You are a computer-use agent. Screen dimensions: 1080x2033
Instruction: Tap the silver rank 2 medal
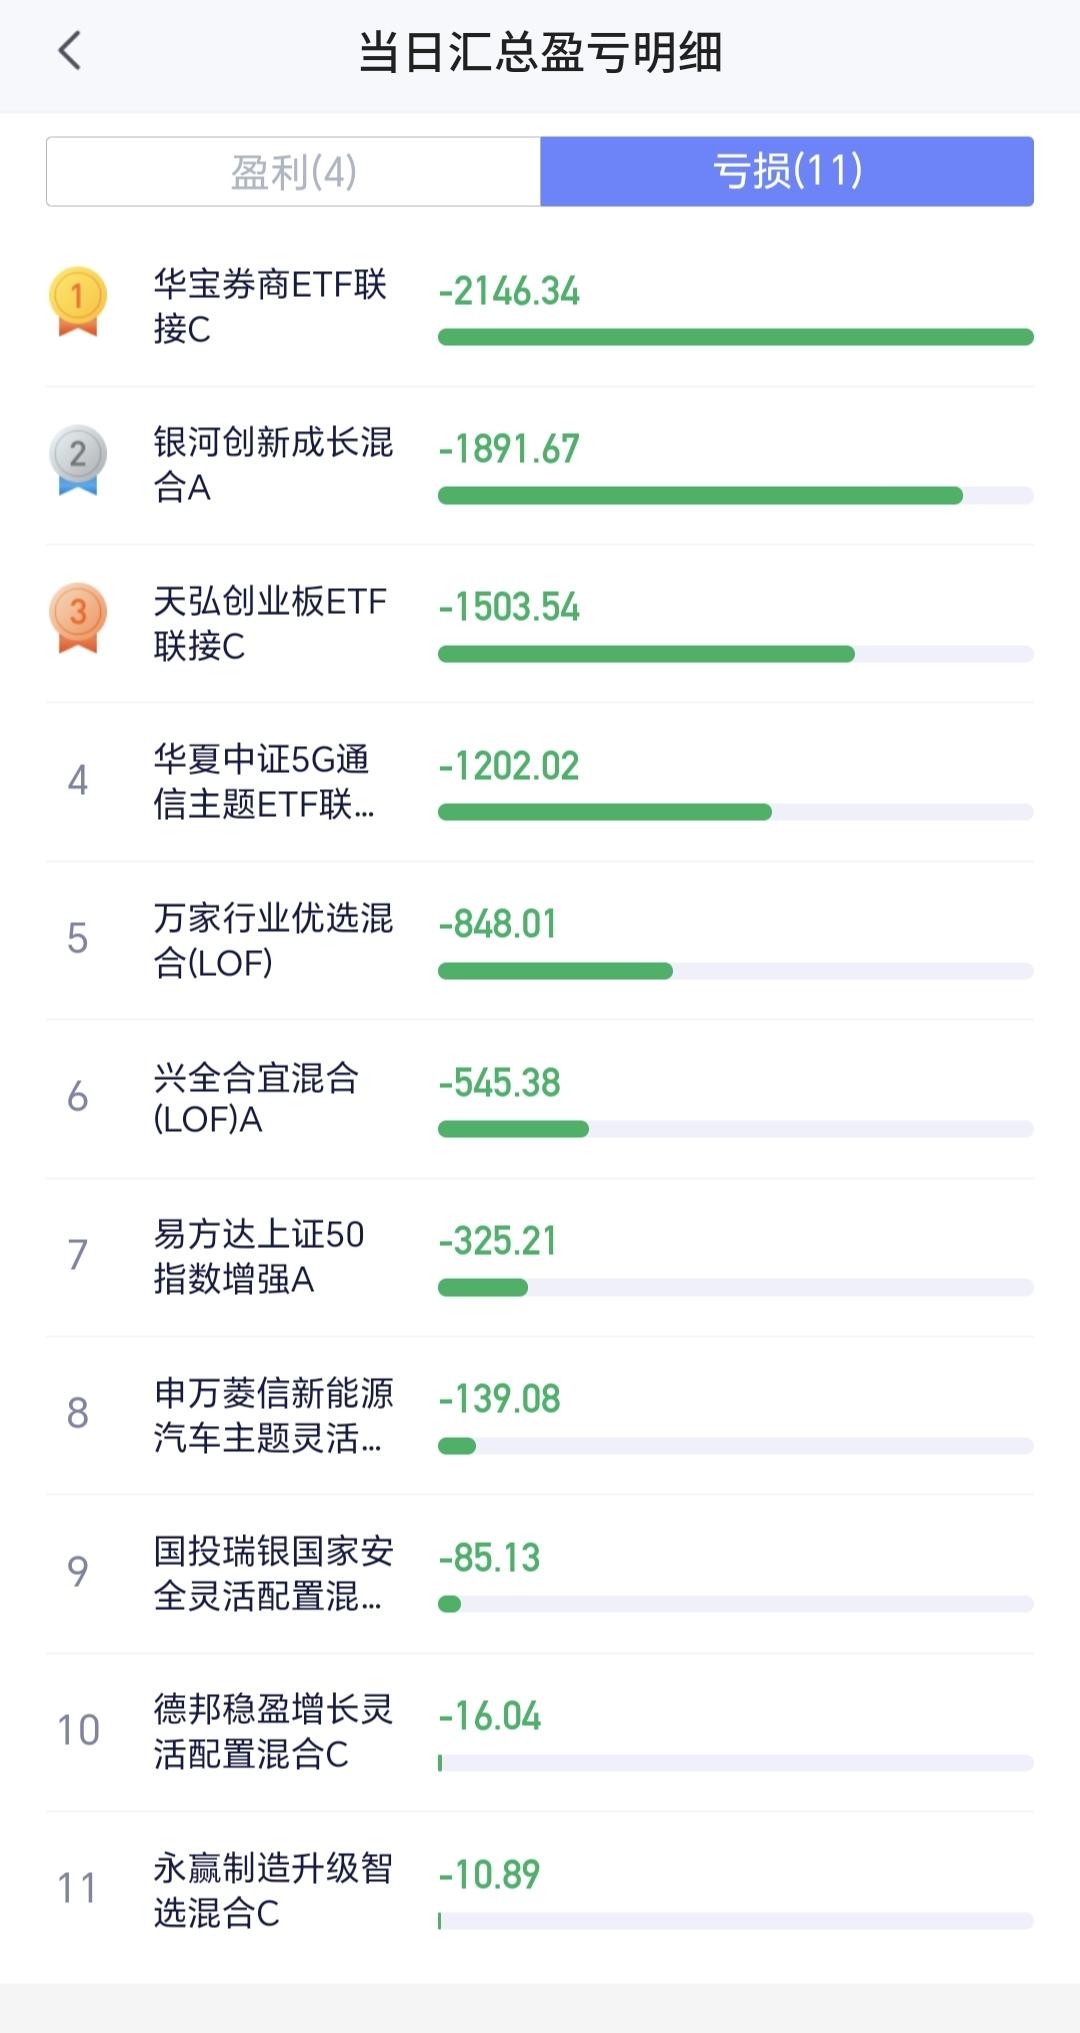pos(78,459)
